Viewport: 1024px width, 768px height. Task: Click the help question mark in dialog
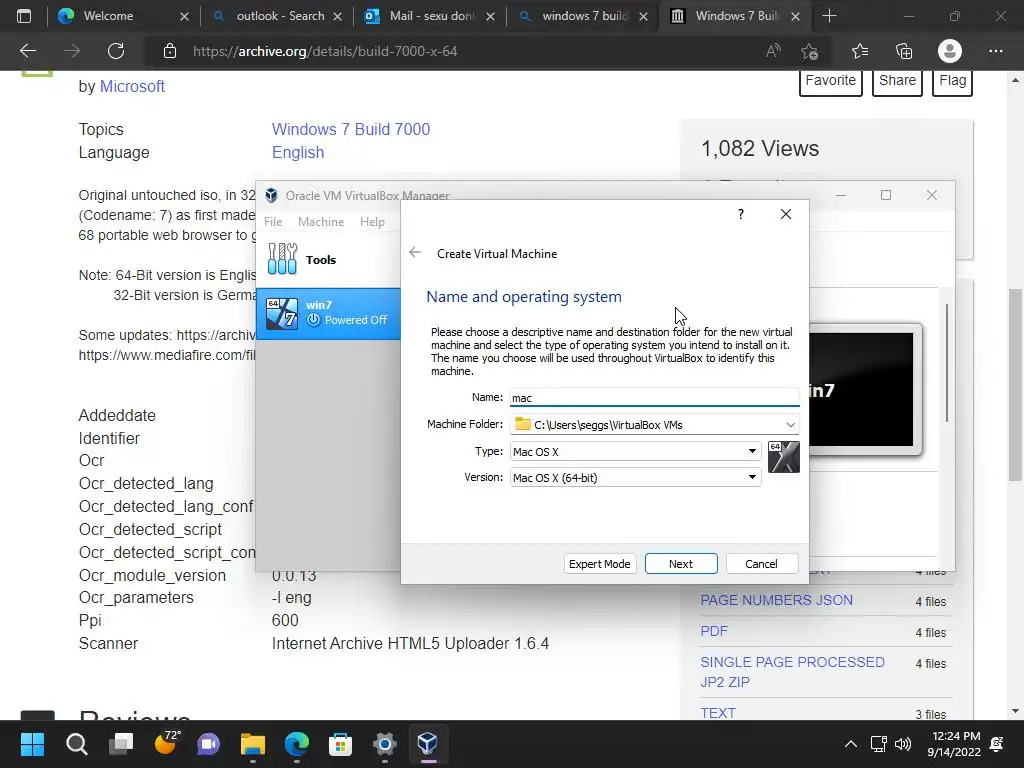741,214
